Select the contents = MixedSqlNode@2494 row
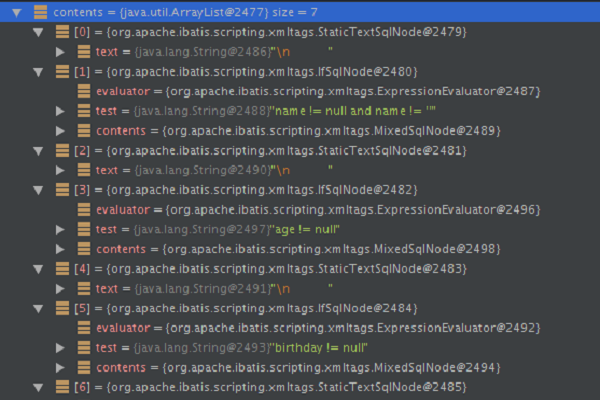This screenshot has width=600, height=400. click(300, 367)
